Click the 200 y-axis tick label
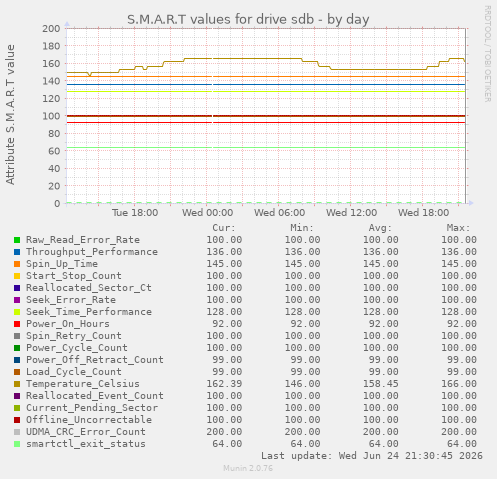The image size is (497, 479). (51, 29)
